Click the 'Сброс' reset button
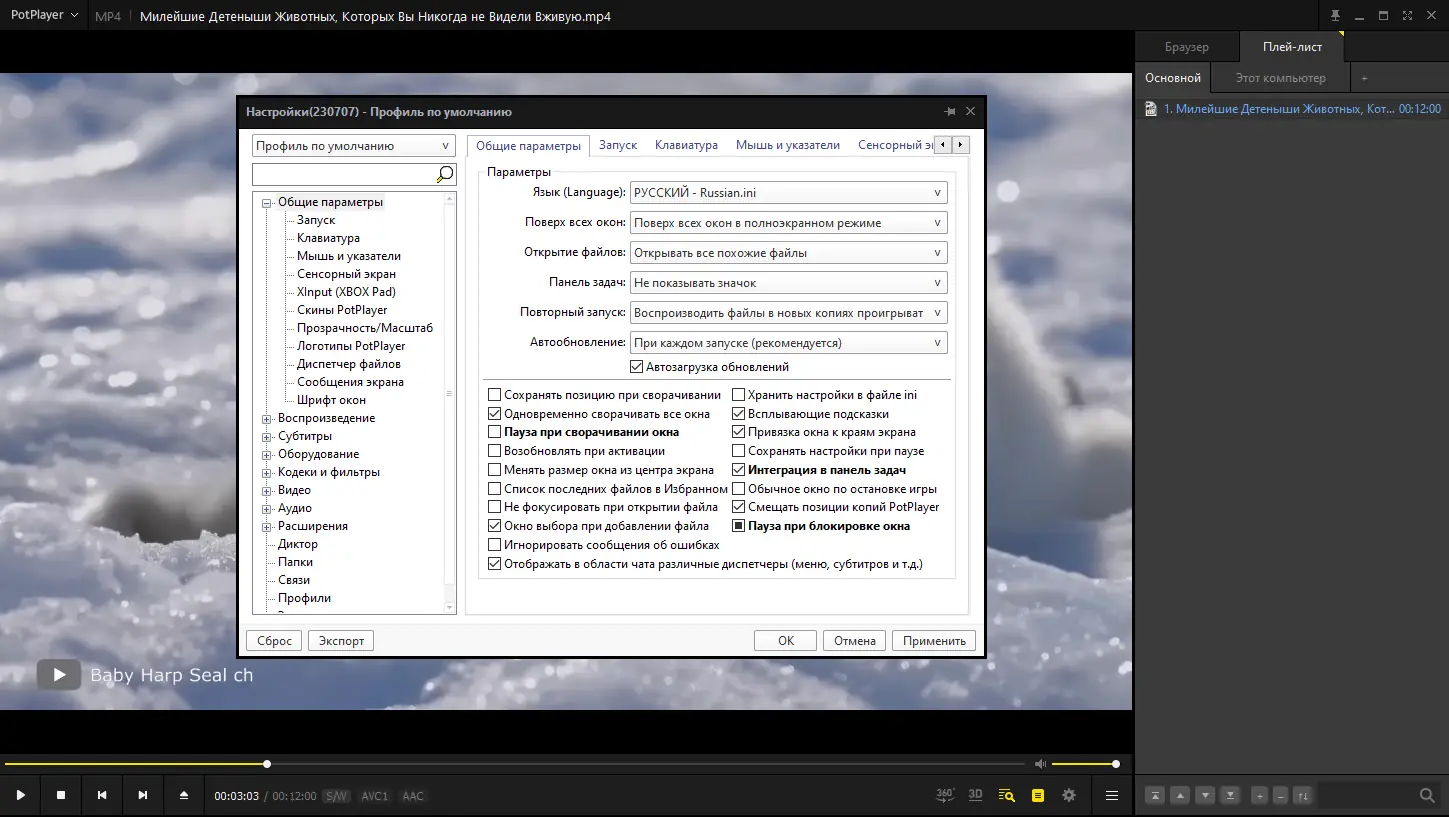The height and width of the screenshot is (817, 1449). pos(274,641)
